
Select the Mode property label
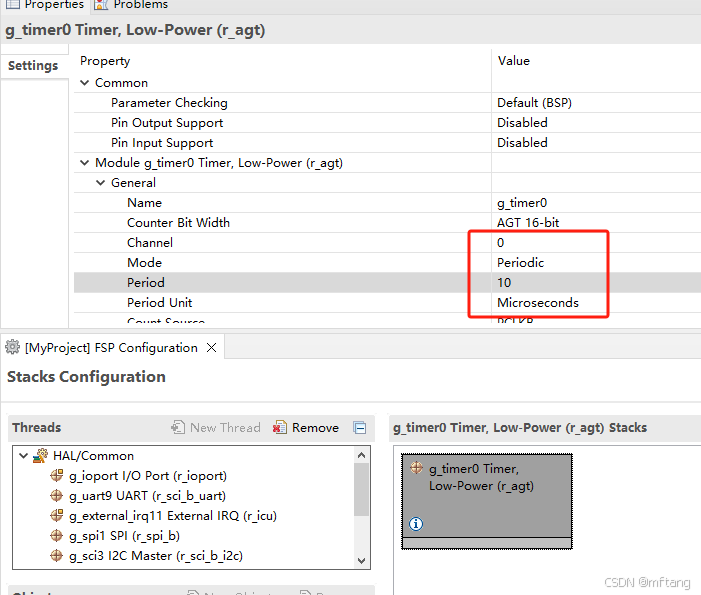[144, 262]
